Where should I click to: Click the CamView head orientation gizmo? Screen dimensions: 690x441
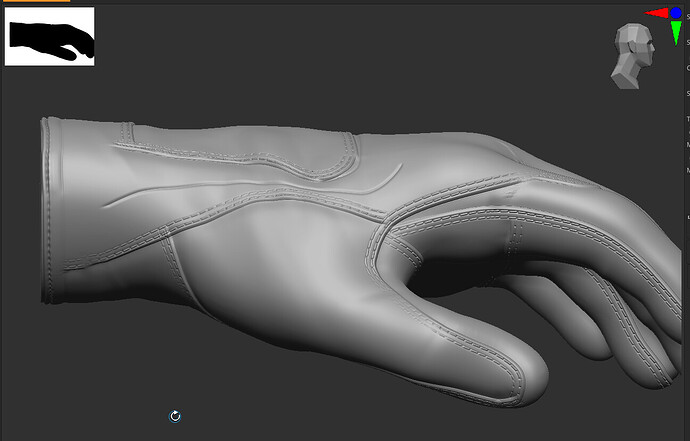click(x=632, y=56)
